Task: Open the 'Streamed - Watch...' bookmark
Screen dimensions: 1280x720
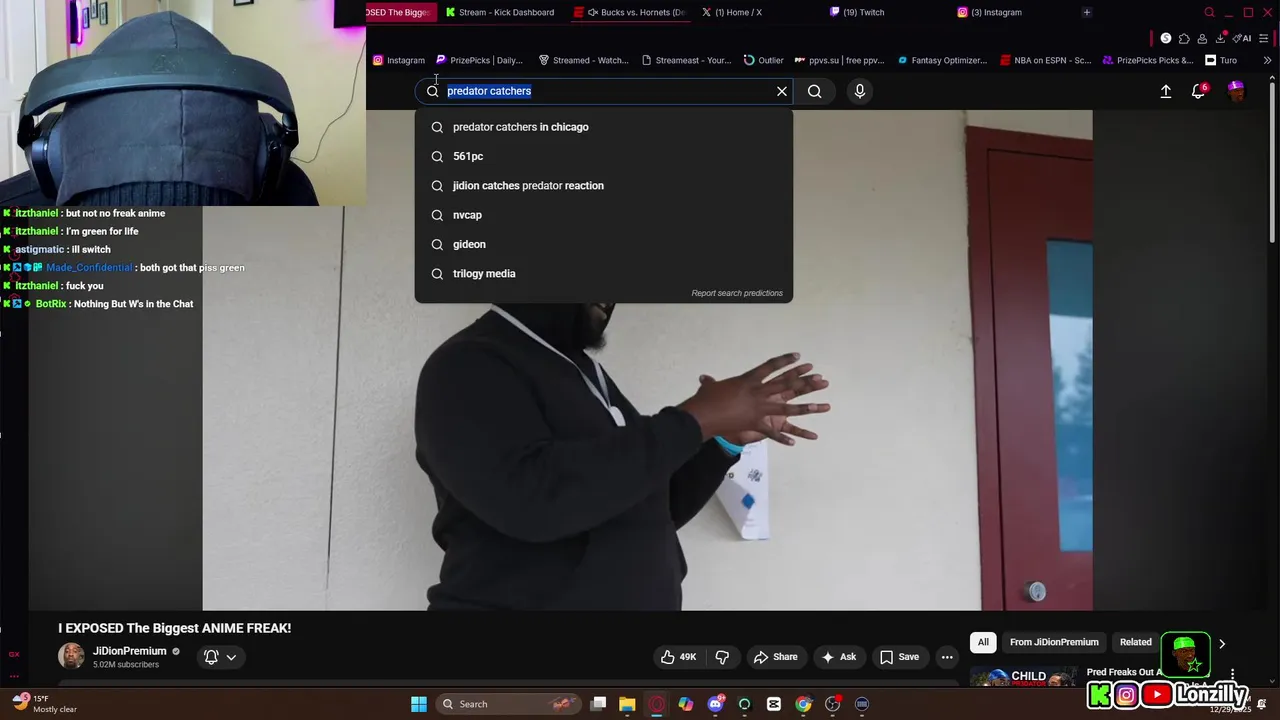Action: pos(584,60)
